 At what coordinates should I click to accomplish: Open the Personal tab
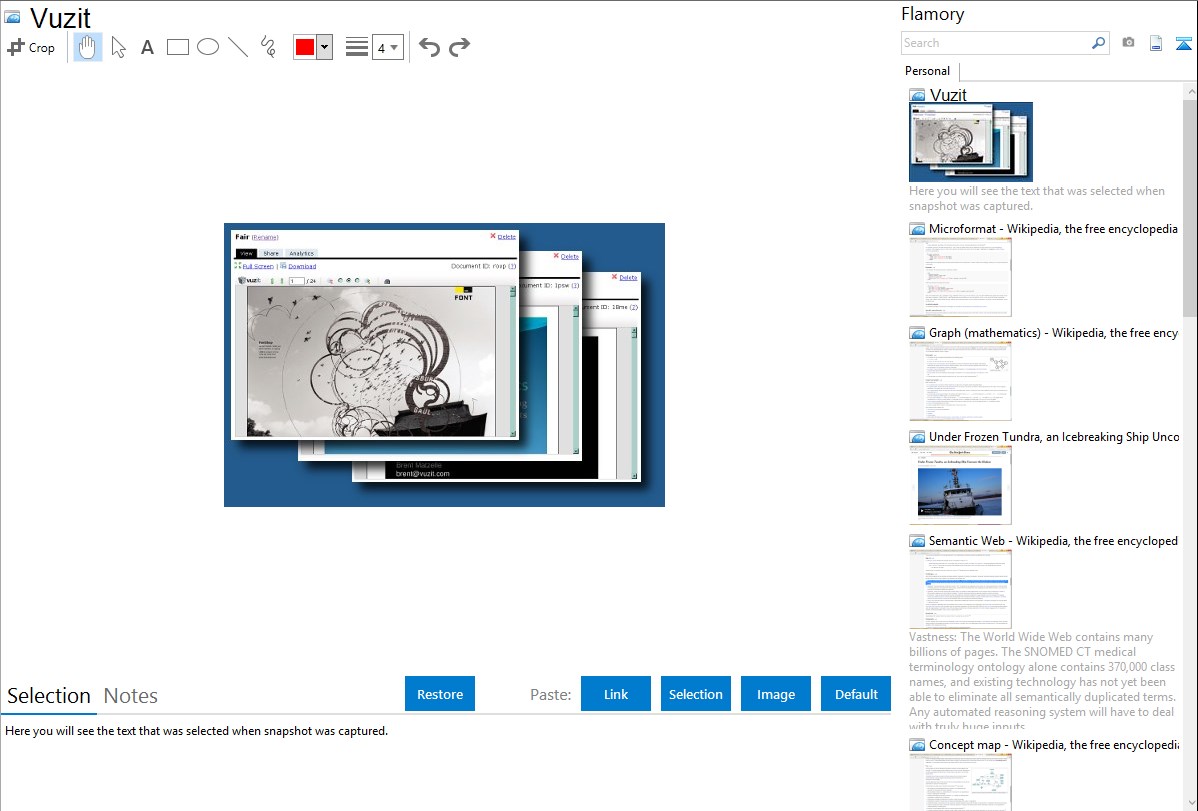[x=928, y=70]
